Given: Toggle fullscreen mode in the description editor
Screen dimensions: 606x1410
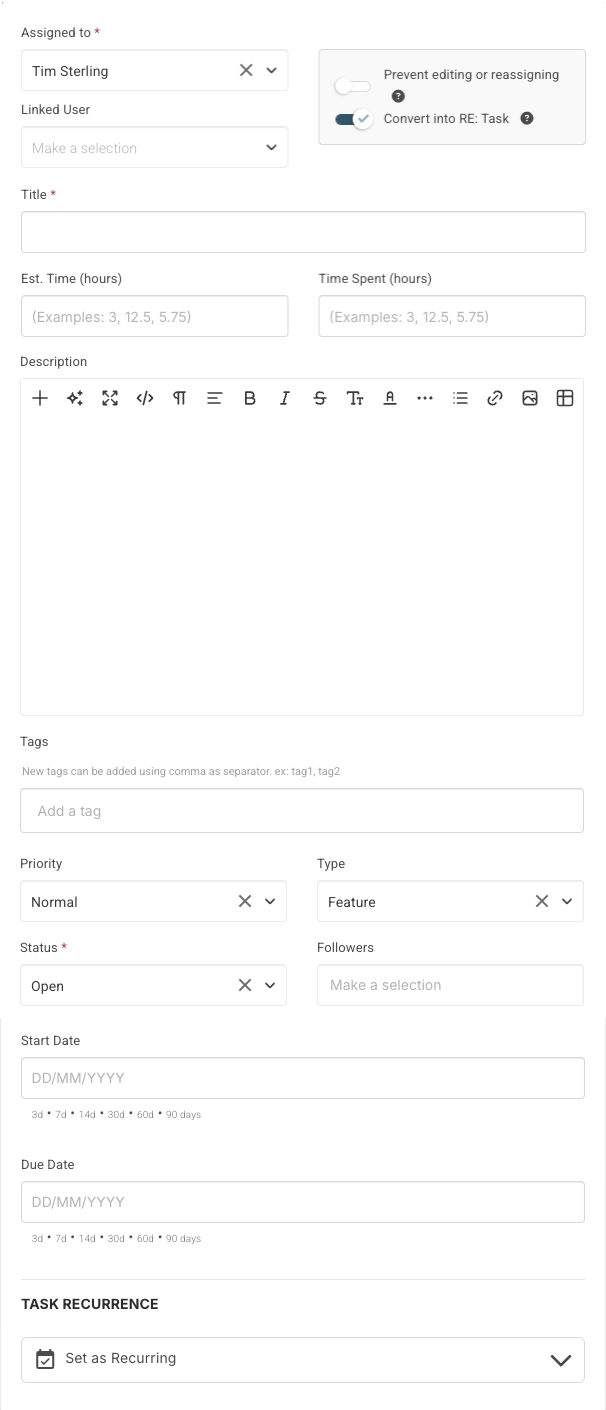Looking at the screenshot, I should coord(110,398).
